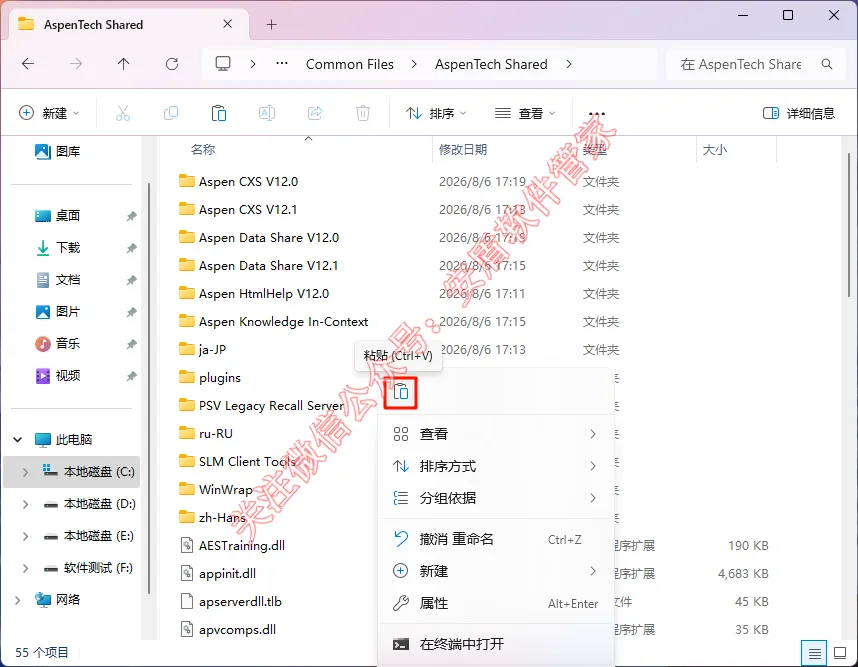The image size is (858, 667).
Task: Open Gallery in the sidebar
Action: (x=57, y=151)
